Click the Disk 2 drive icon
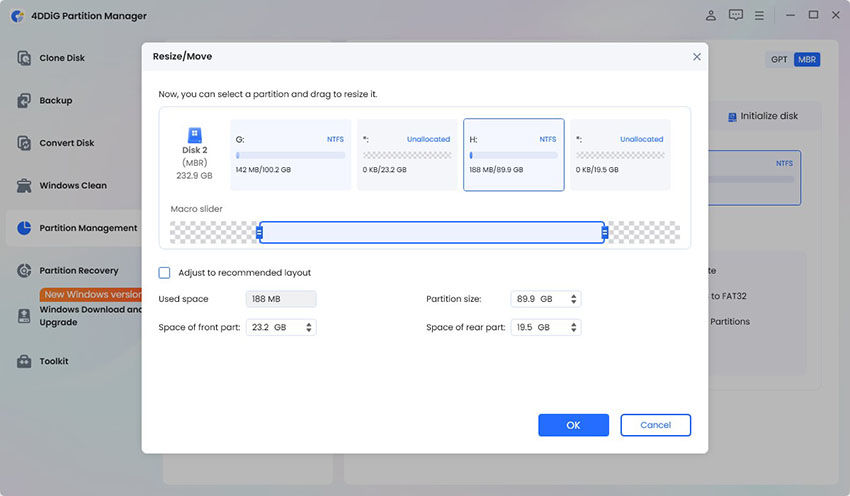850x496 pixels. coord(195,134)
